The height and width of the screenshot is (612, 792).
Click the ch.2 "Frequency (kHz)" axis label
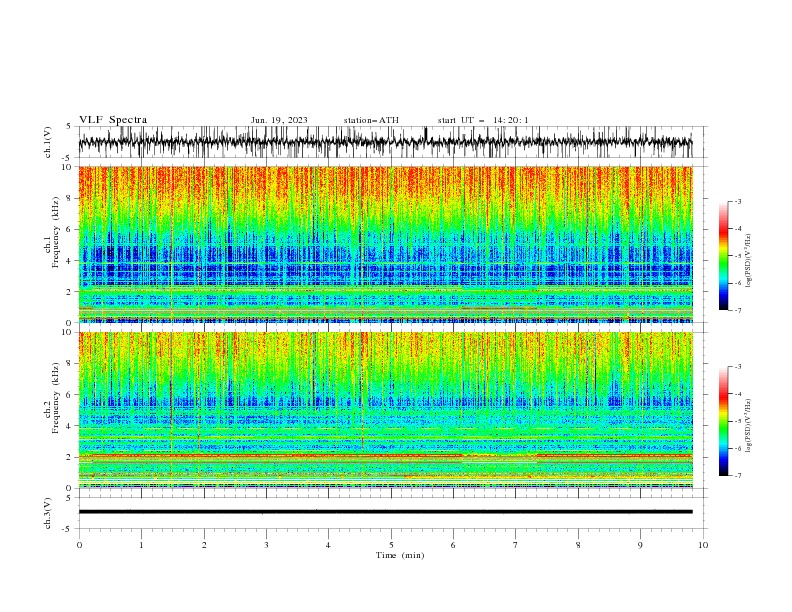56,398
